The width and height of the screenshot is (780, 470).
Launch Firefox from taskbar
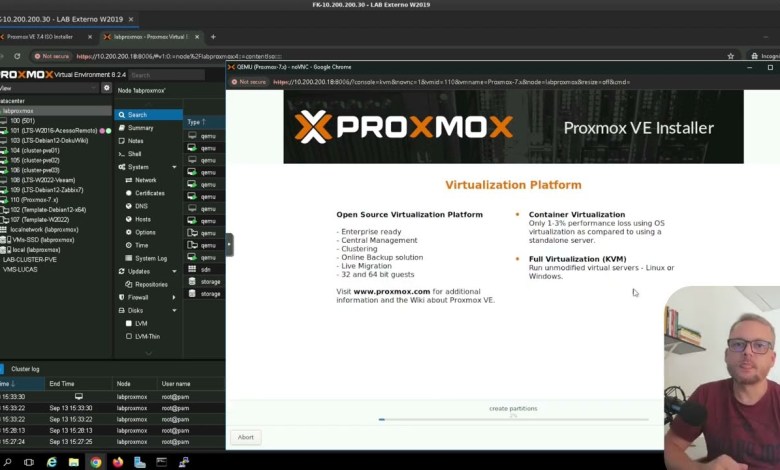coord(118,462)
